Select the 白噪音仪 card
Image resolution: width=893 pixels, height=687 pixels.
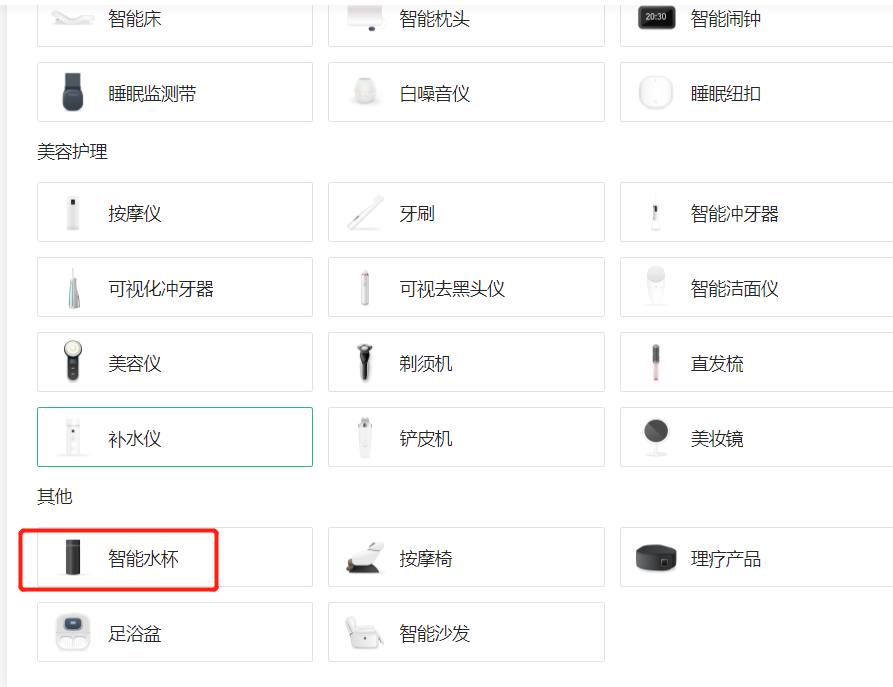pos(466,93)
